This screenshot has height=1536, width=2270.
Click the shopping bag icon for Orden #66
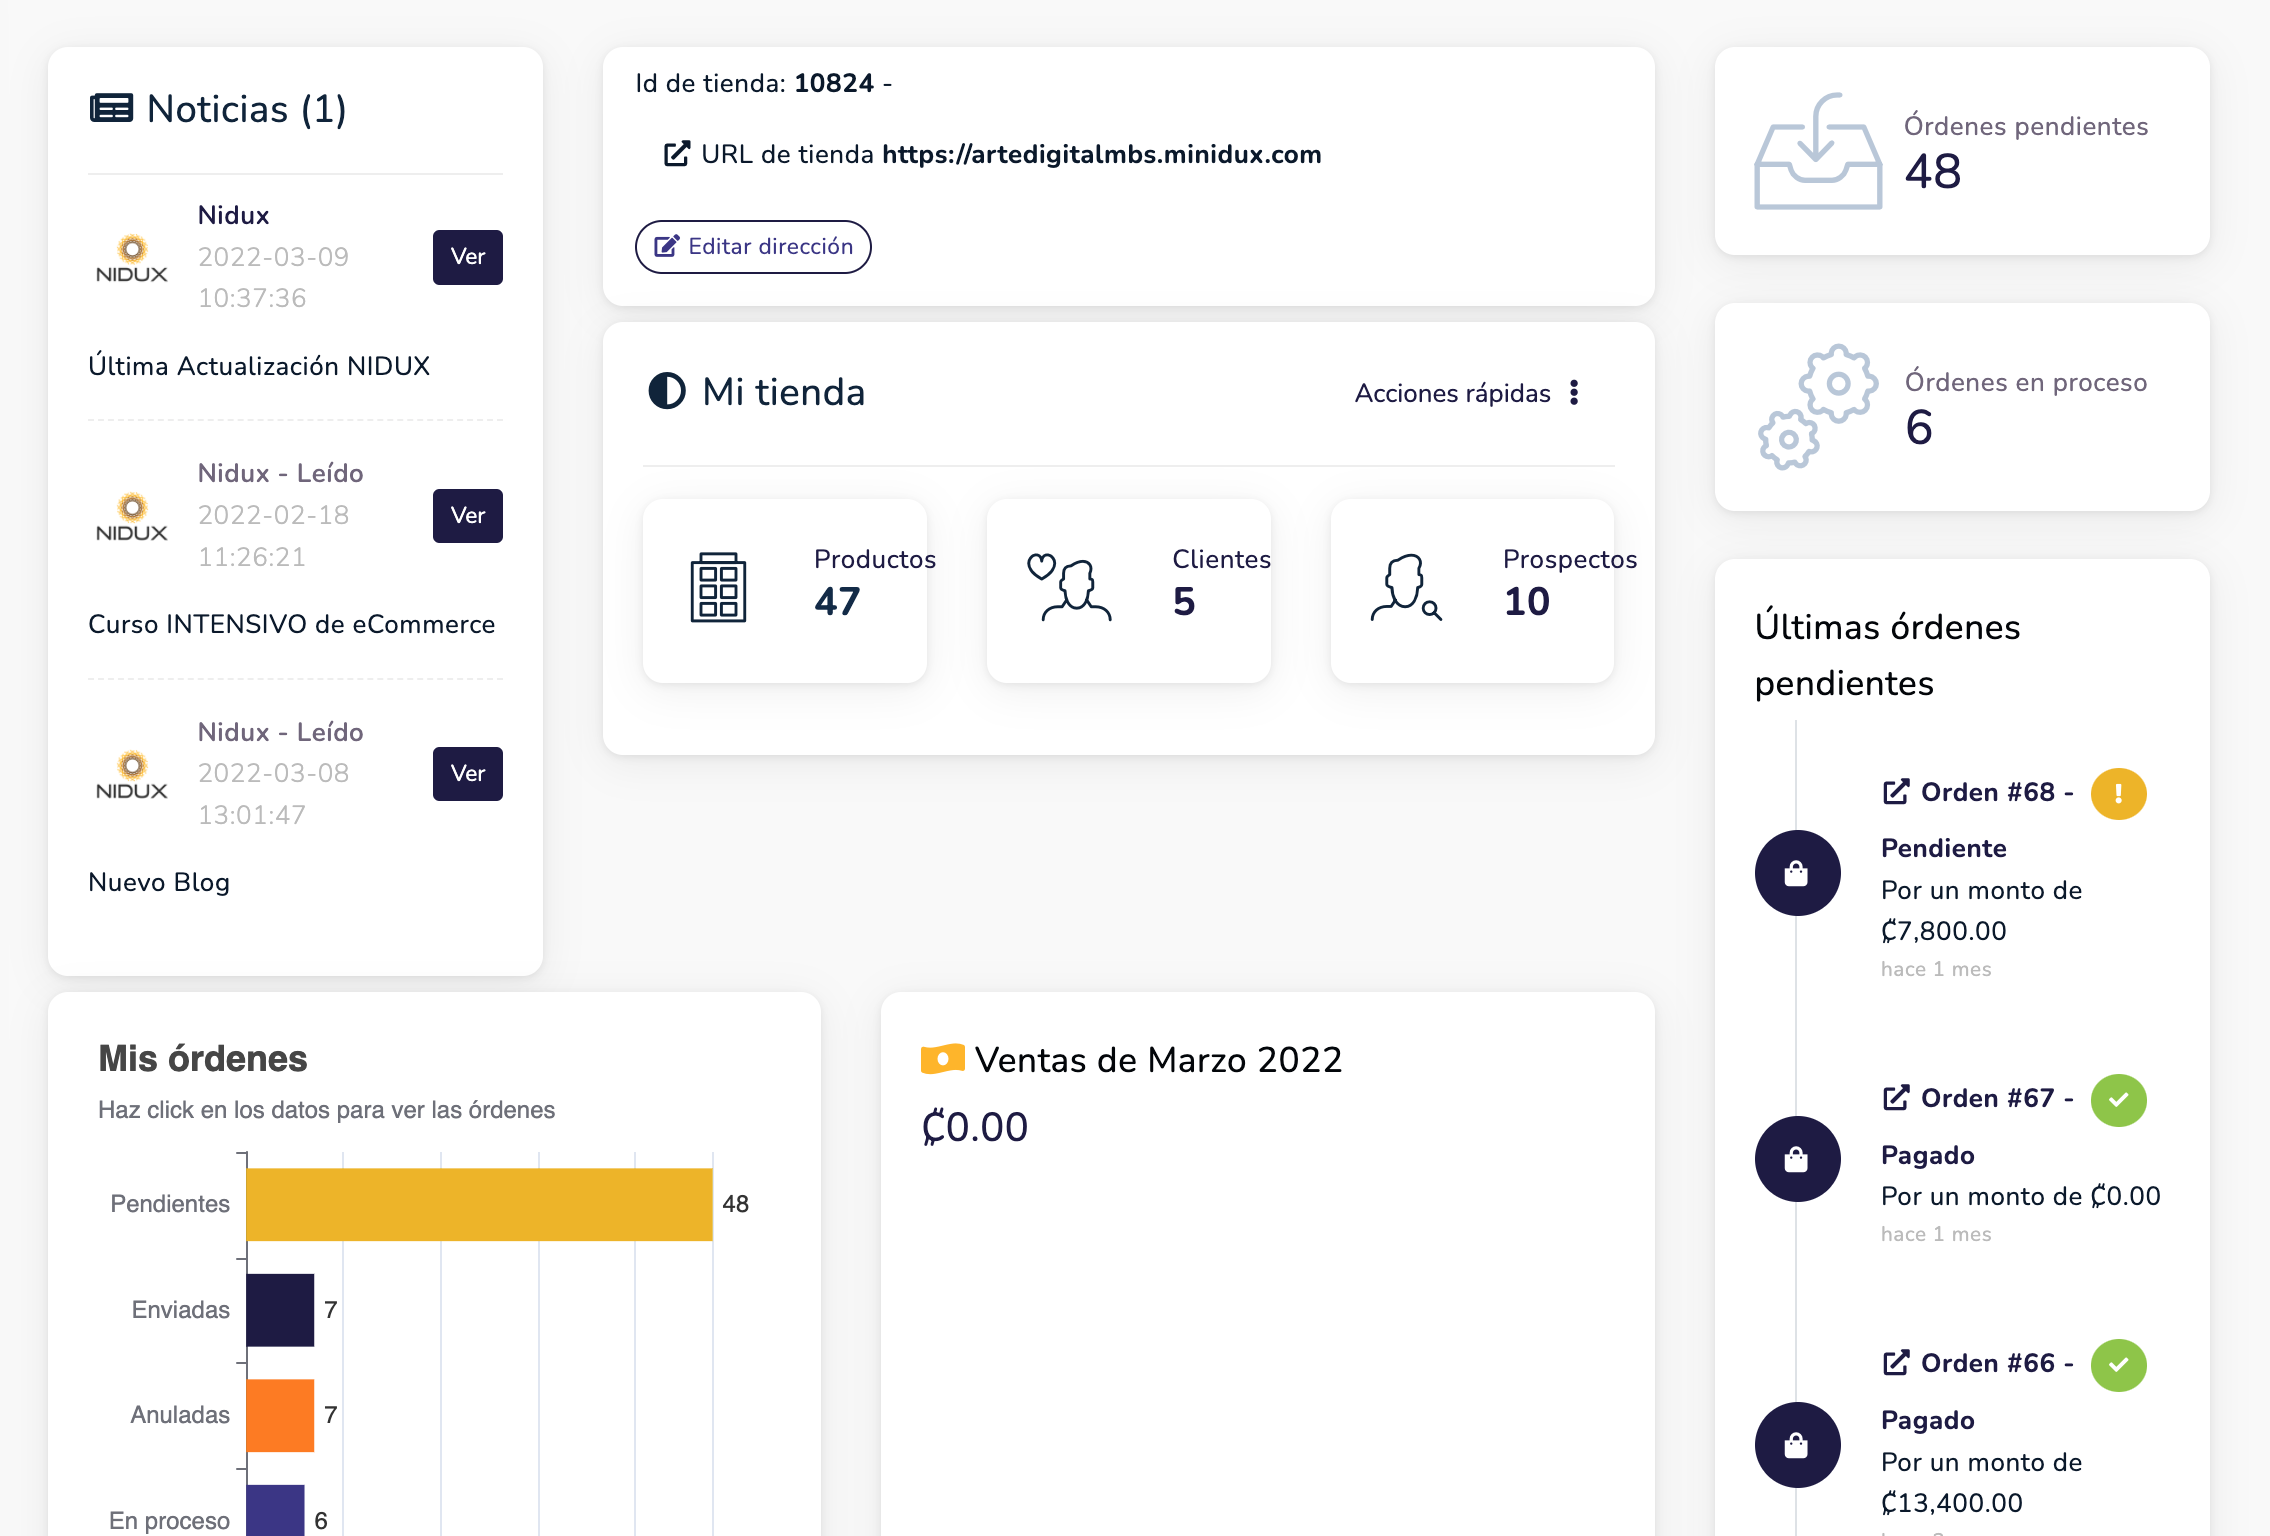[1797, 1445]
